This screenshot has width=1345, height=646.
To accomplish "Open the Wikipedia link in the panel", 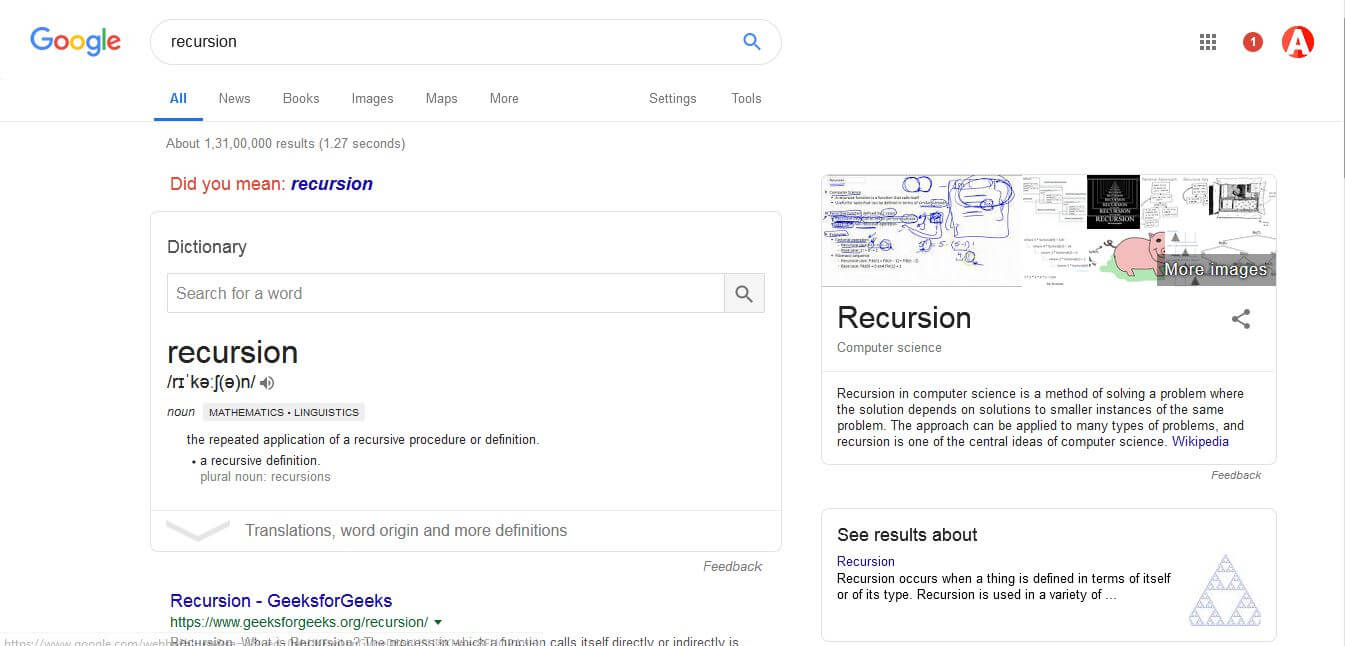I will click(1200, 441).
